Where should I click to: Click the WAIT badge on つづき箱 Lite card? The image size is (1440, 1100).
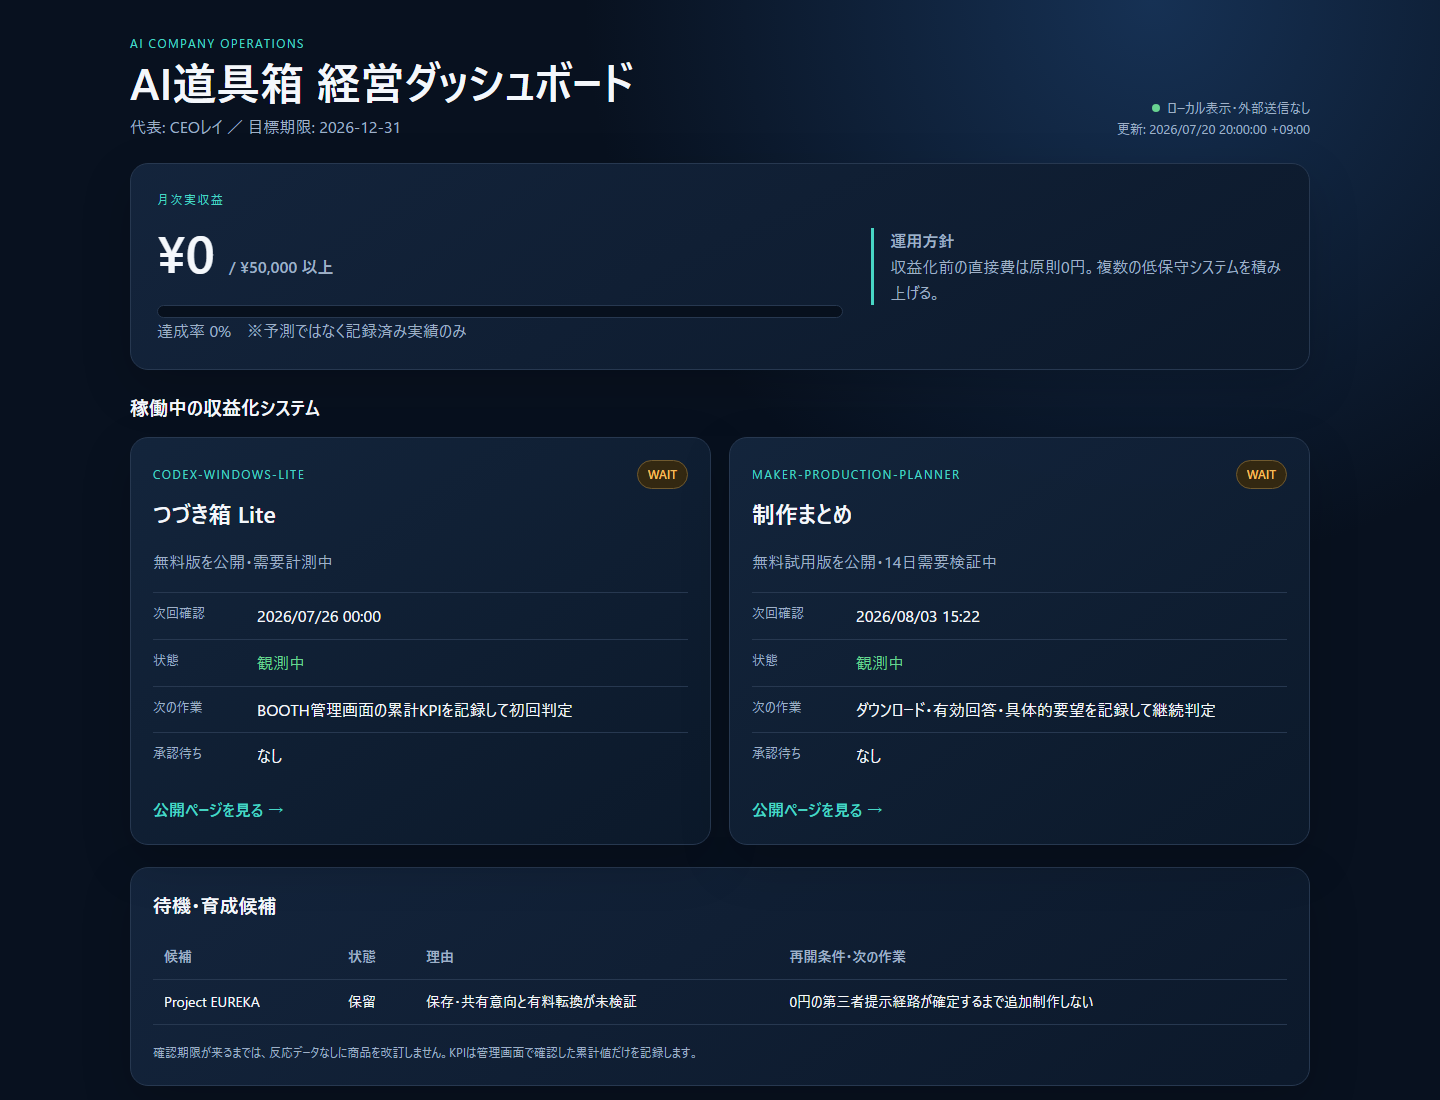tap(662, 475)
